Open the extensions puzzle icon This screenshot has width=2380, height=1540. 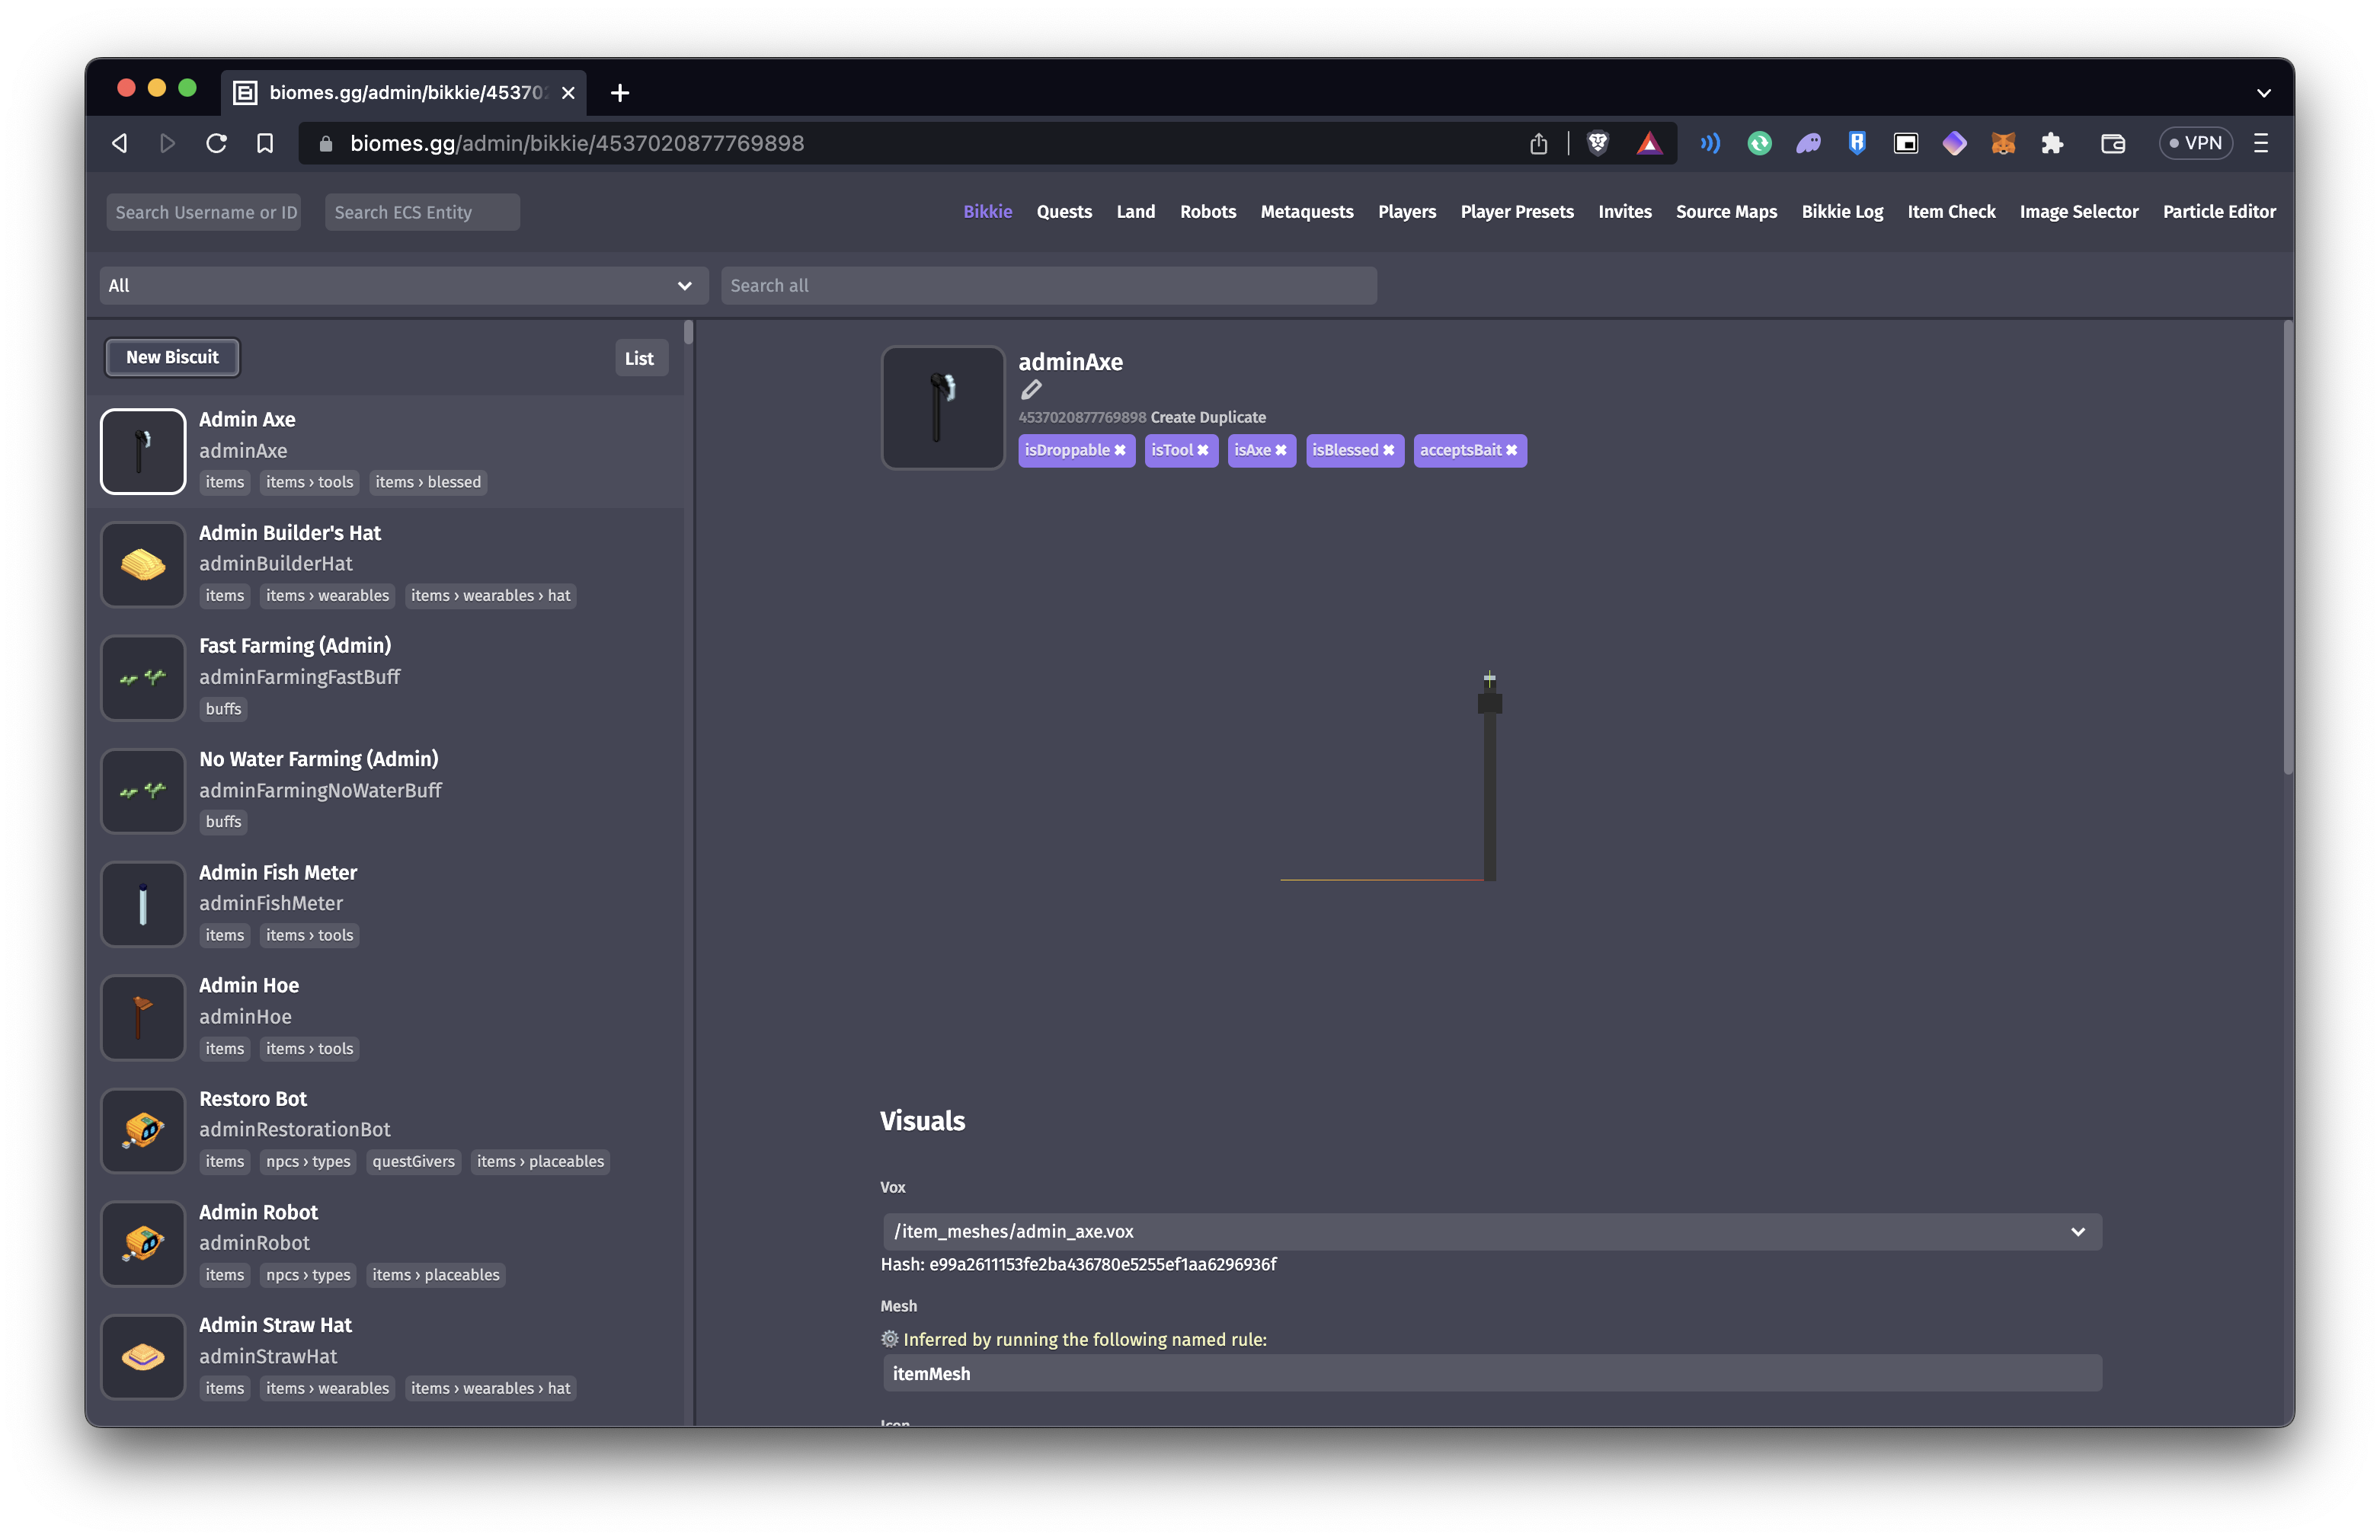point(2052,143)
